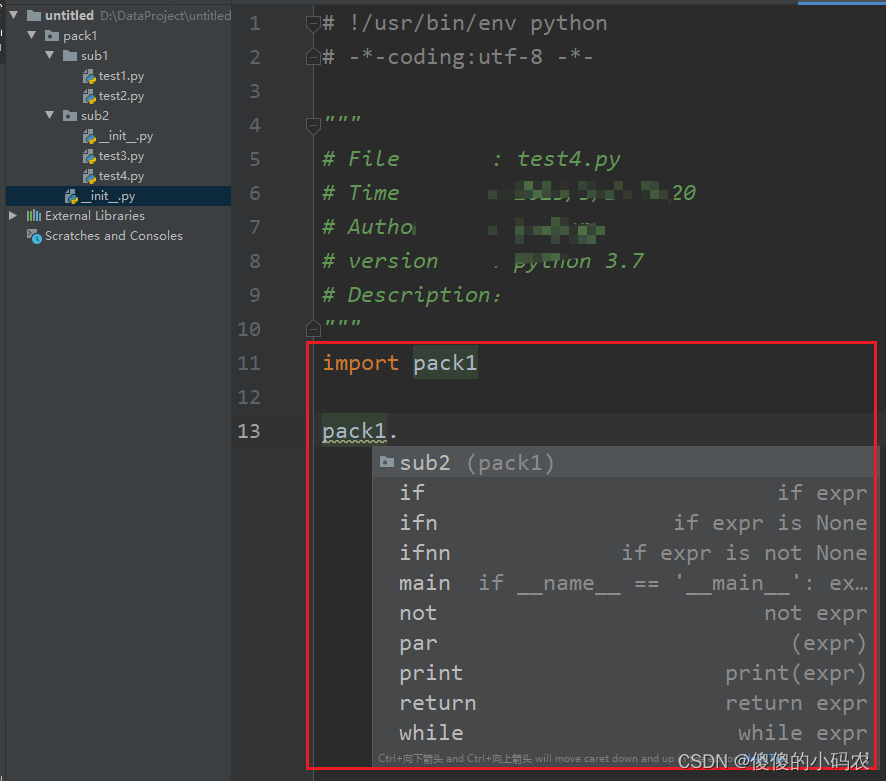The height and width of the screenshot is (781, 886).
Task: Collapse the untitled project root
Action: pyautogui.click(x=14, y=15)
